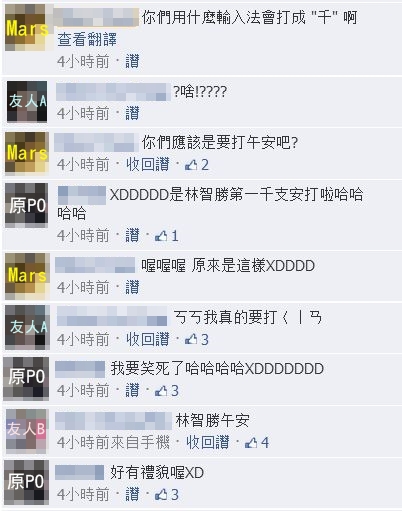Unlike 林智勝午安 comment via 收回讚
The width and height of the screenshot is (402, 511).
click(208, 443)
